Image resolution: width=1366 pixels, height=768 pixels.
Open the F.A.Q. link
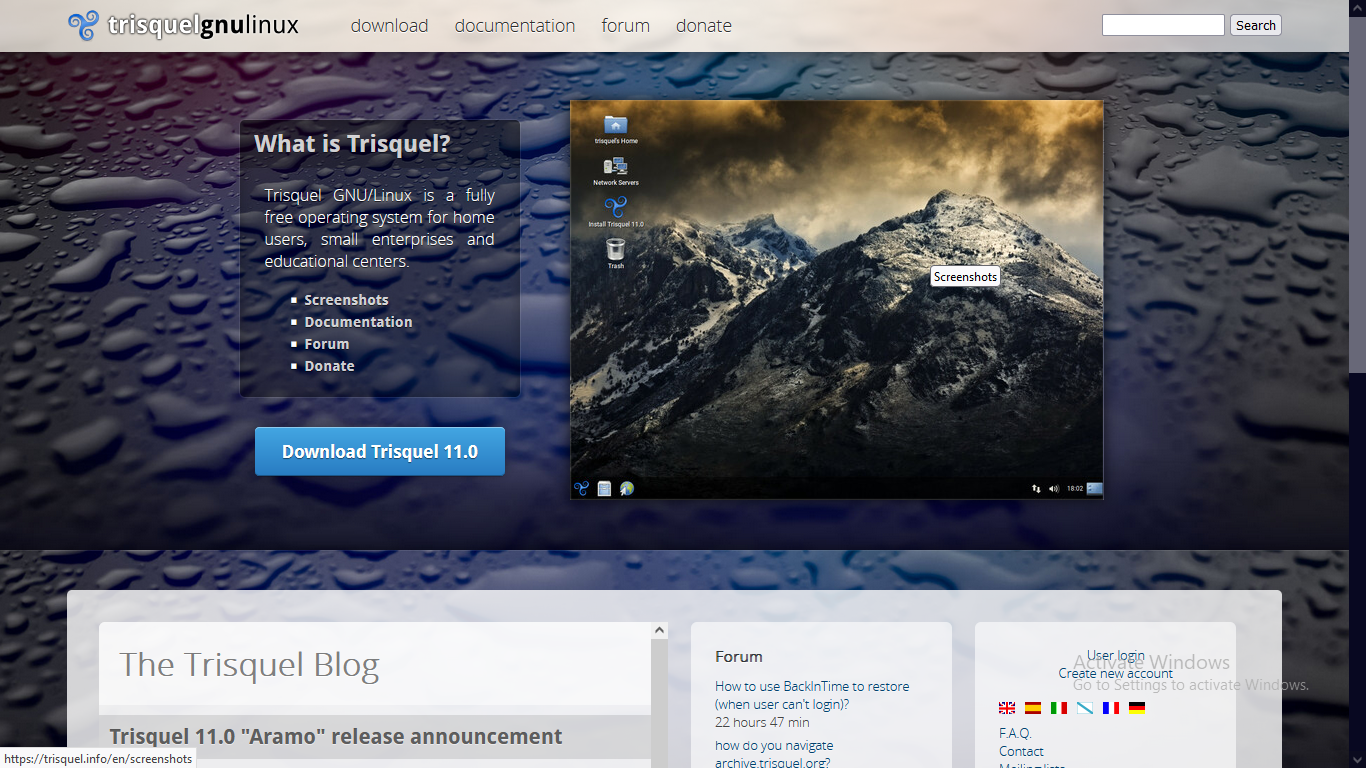pyautogui.click(x=1015, y=733)
